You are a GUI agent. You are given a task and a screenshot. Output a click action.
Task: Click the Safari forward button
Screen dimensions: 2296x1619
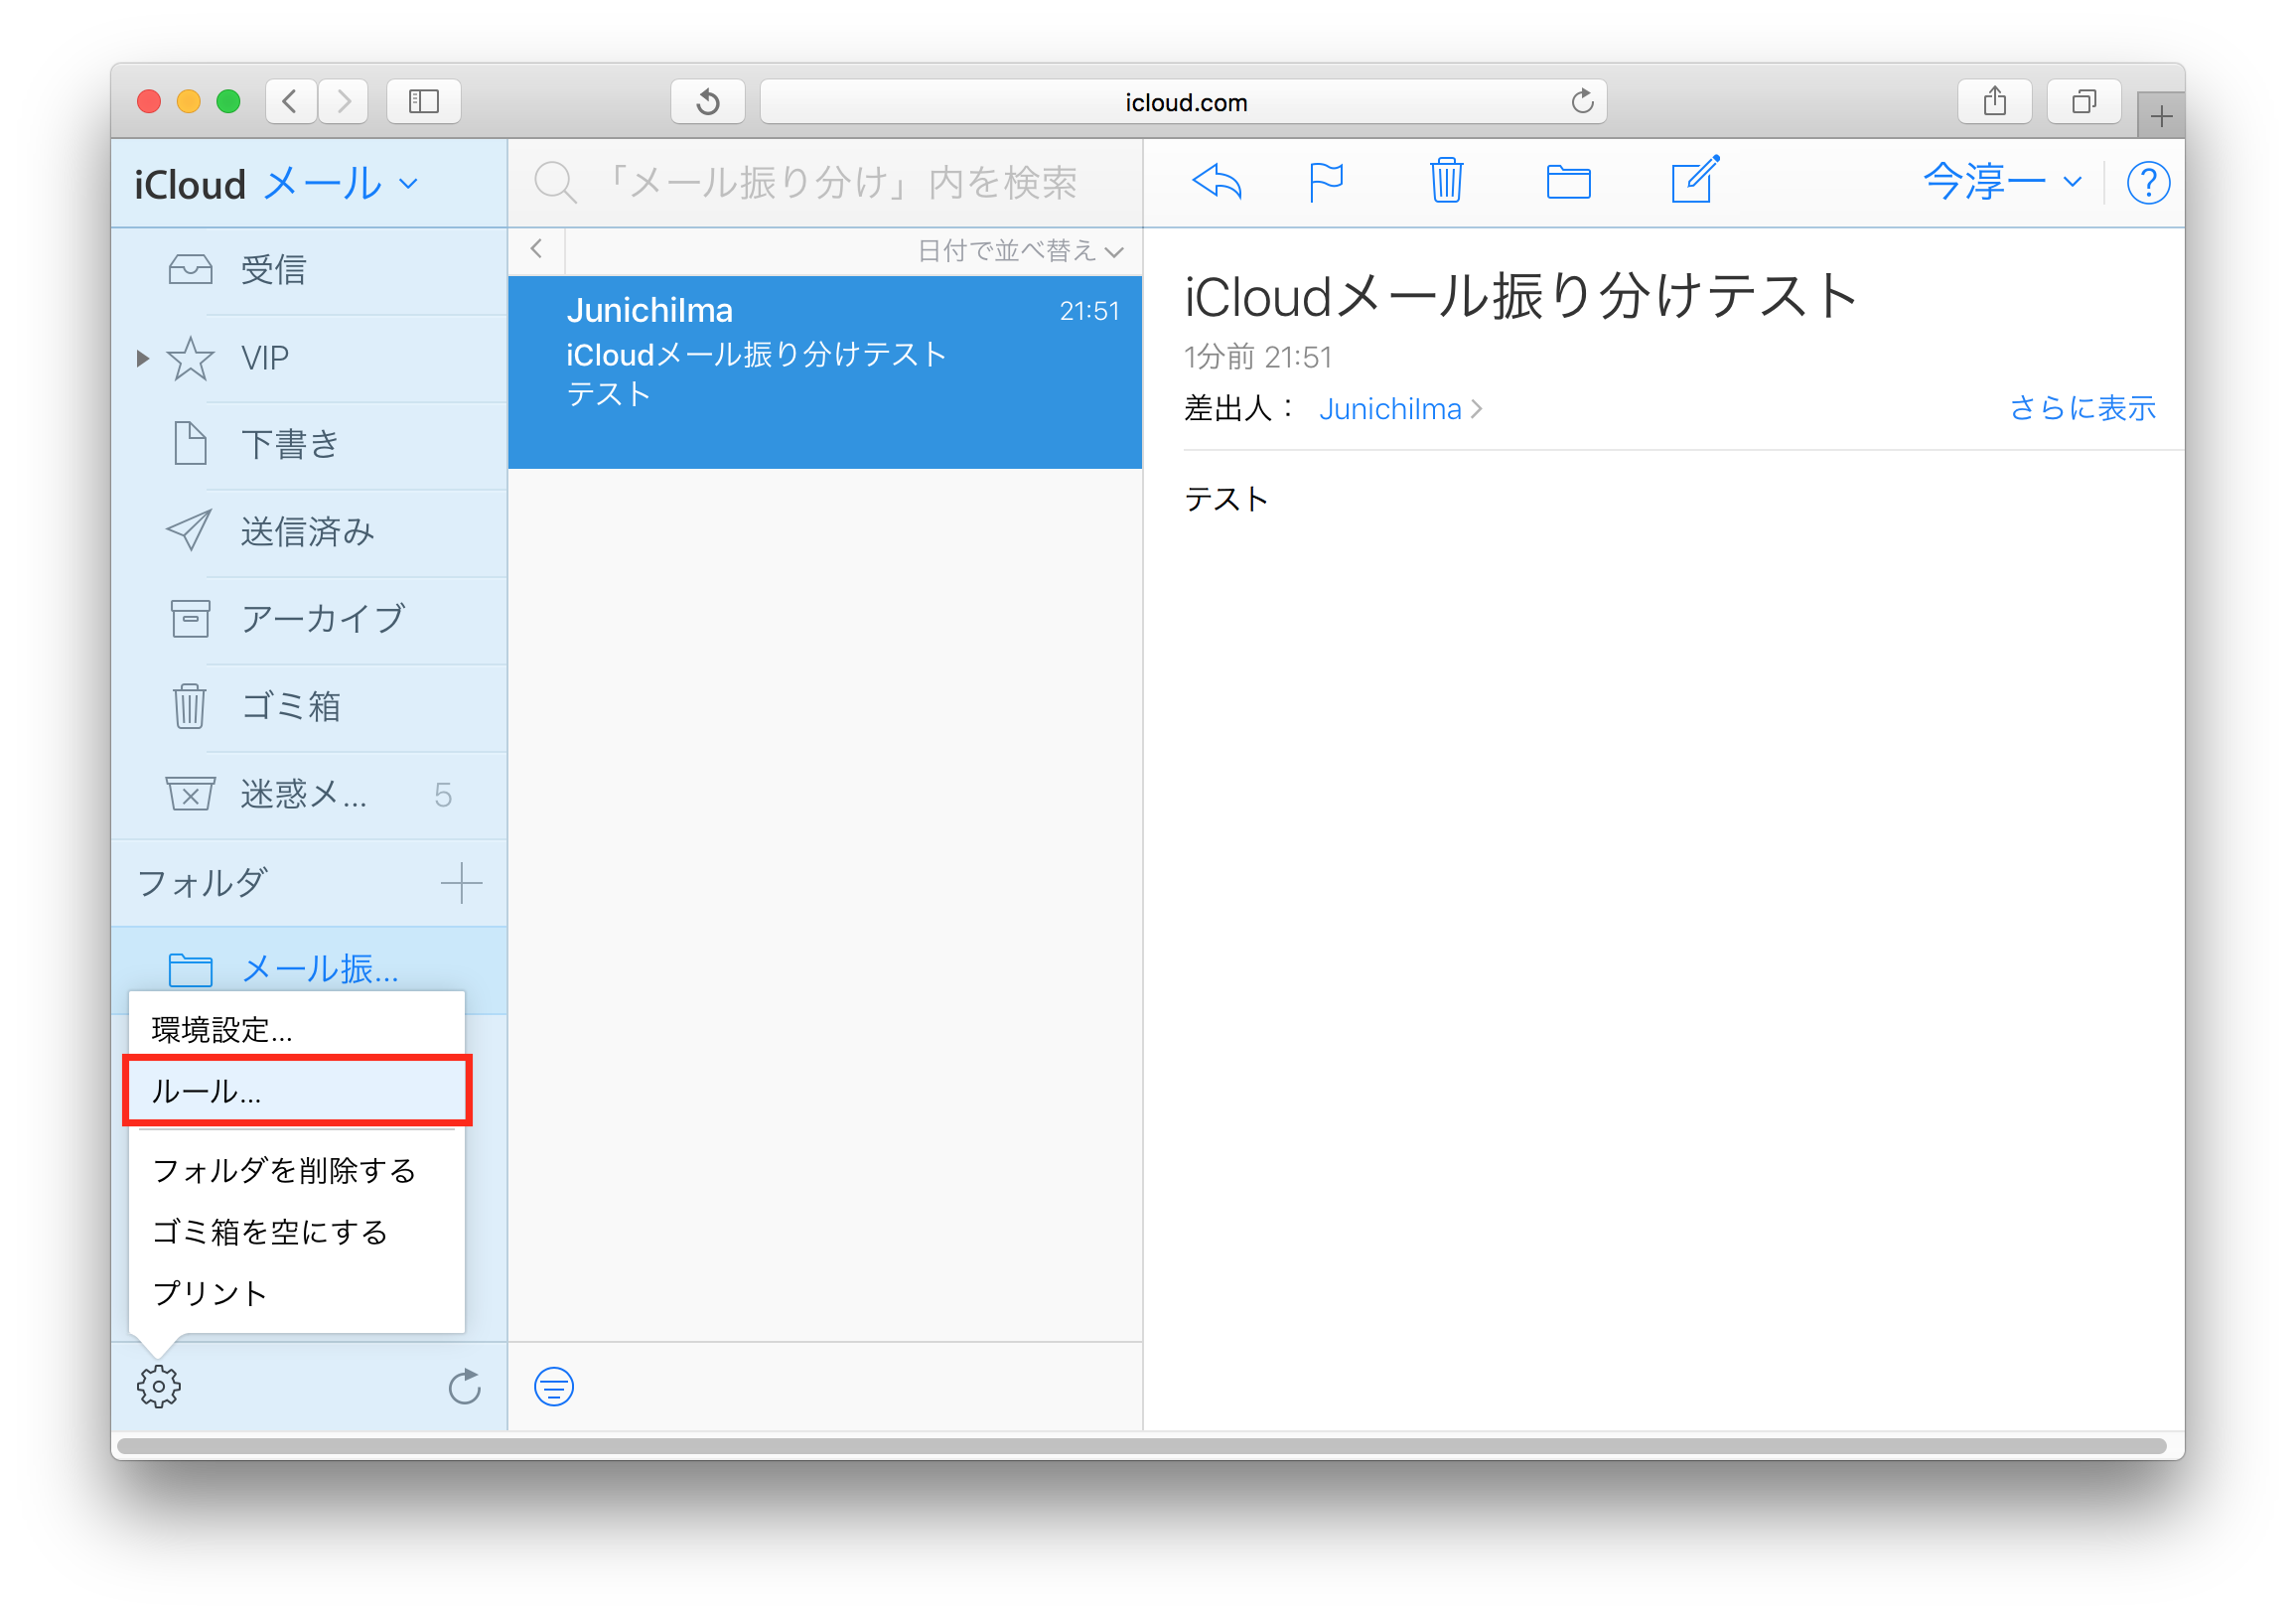click(x=344, y=101)
